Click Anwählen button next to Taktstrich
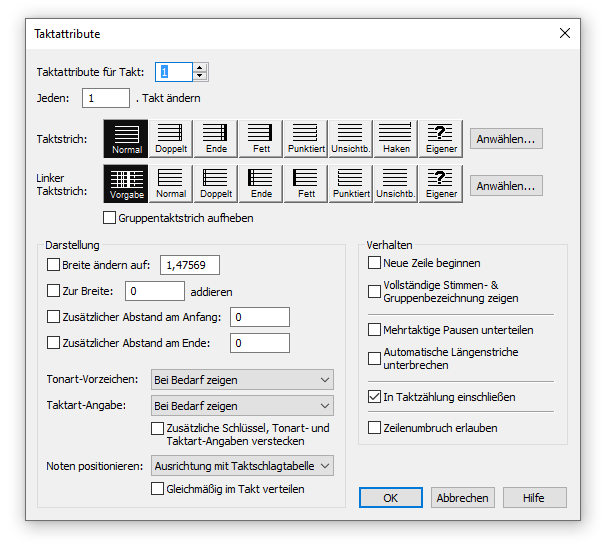 point(506,139)
